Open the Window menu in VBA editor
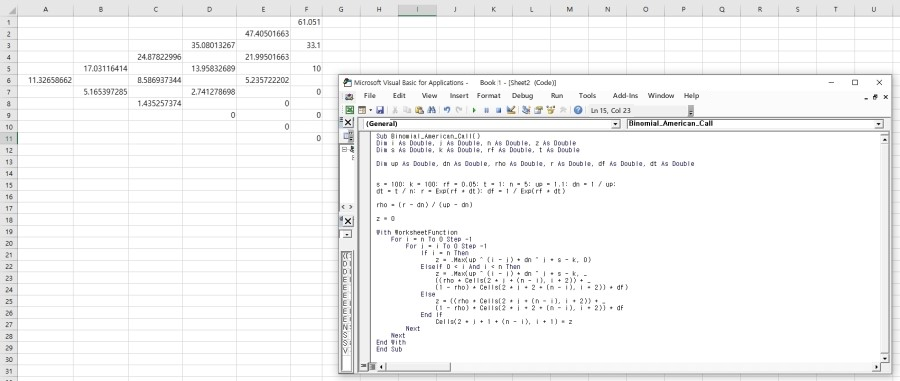 pos(661,96)
